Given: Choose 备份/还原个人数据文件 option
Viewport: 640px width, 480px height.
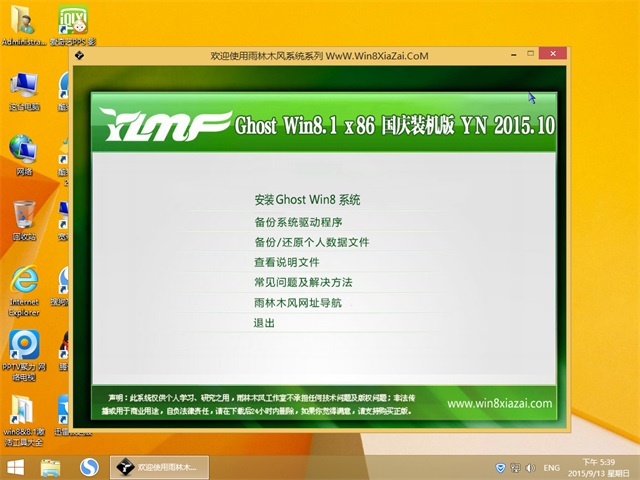Looking at the screenshot, I should click(311, 242).
